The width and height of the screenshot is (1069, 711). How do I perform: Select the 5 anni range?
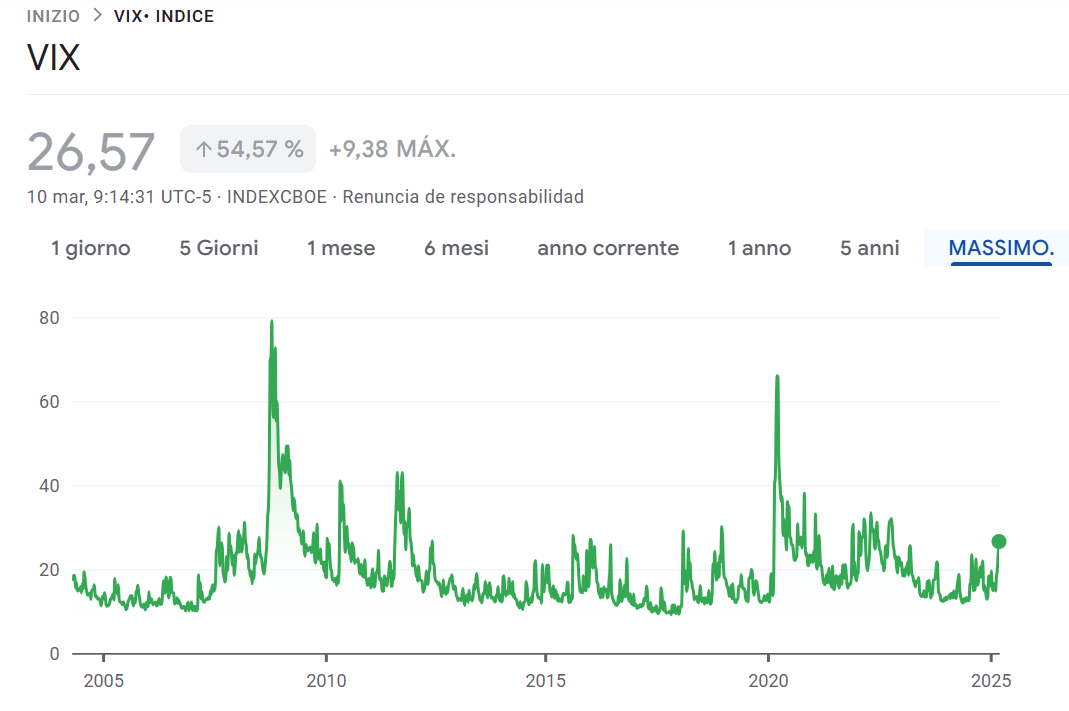(869, 248)
